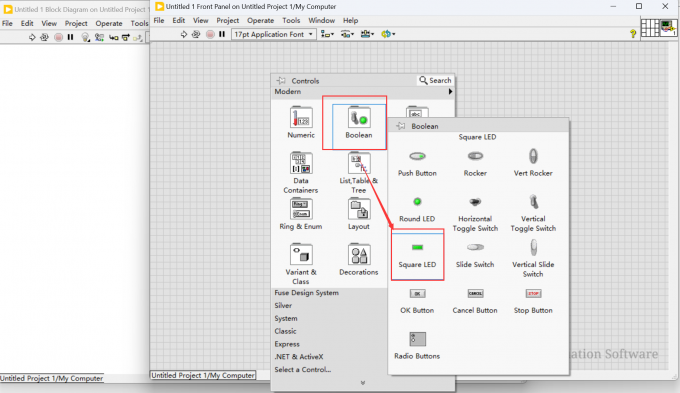
Task: Select the Square LED indicator
Action: click(x=417, y=255)
